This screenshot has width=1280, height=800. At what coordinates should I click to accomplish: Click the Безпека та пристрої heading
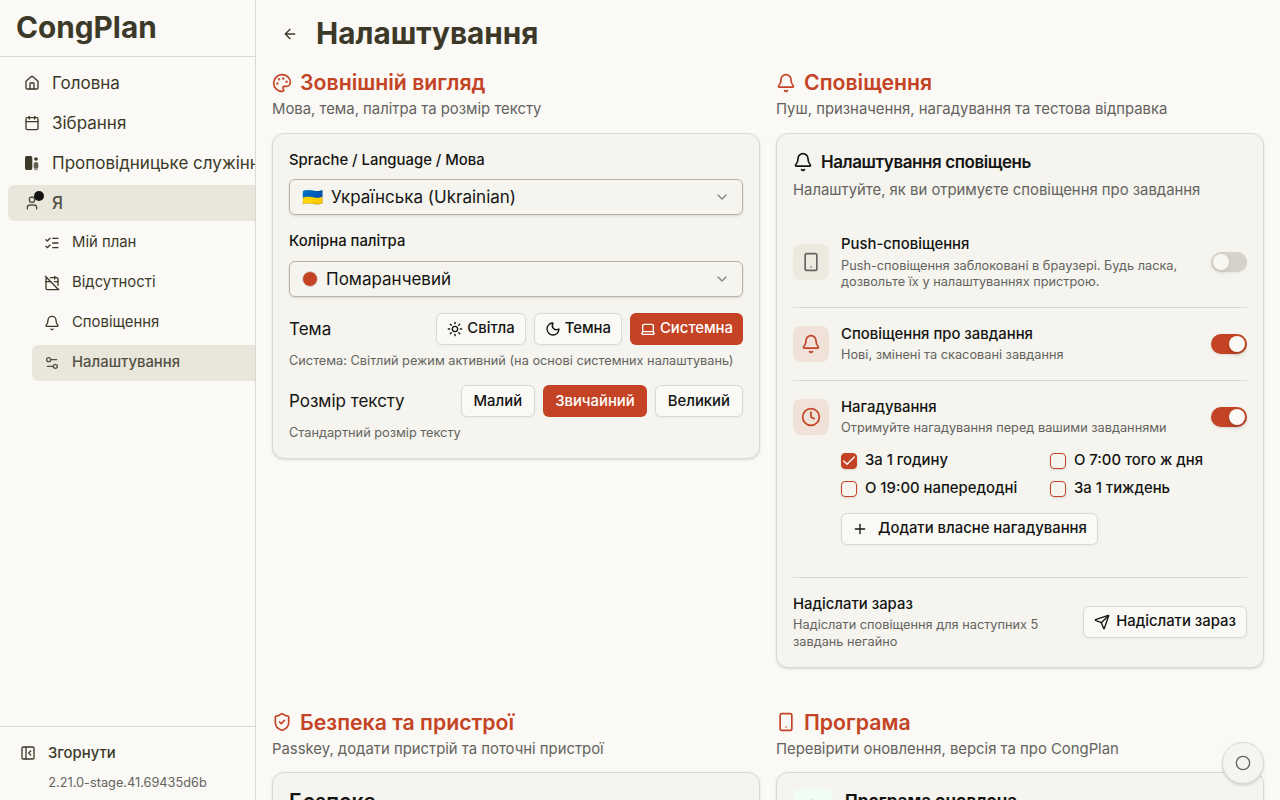[407, 723]
